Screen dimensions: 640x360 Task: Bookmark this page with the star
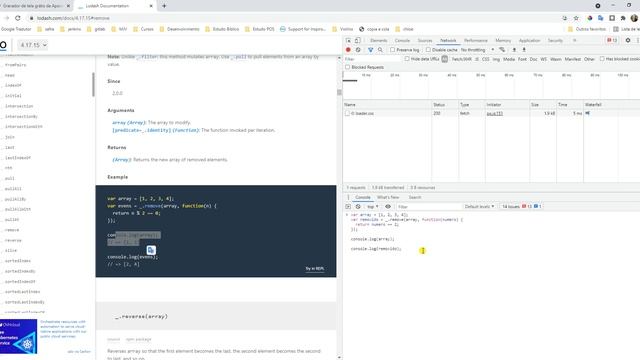click(x=576, y=18)
